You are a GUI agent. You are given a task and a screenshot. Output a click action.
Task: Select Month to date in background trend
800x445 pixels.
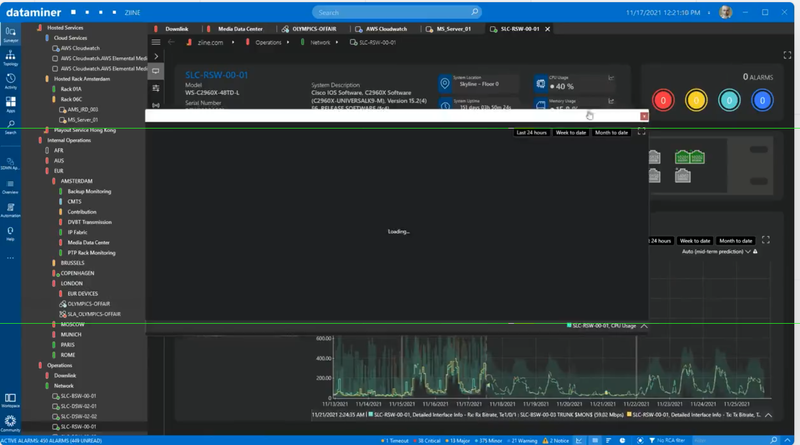click(x=736, y=241)
